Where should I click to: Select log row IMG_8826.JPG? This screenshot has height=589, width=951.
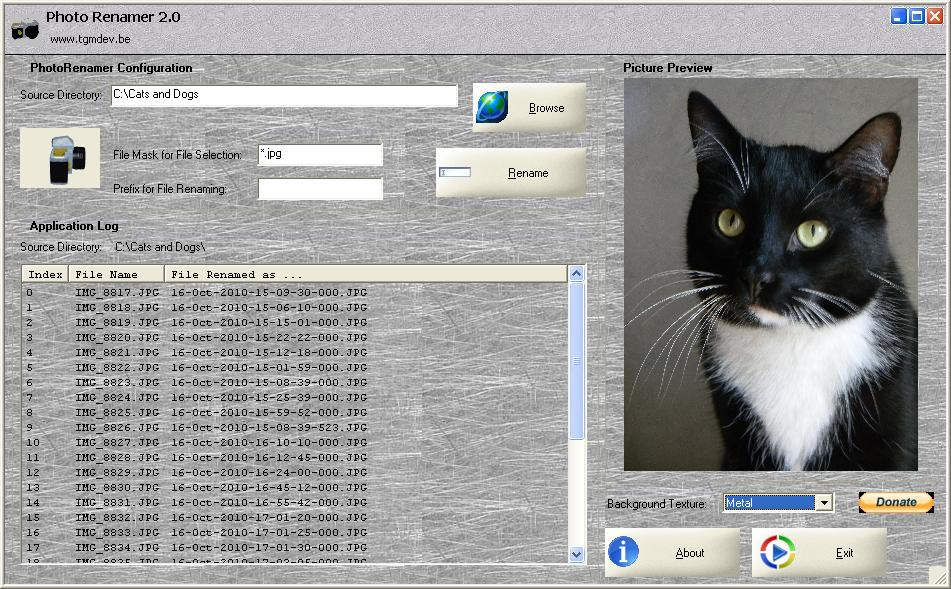tap(295, 428)
